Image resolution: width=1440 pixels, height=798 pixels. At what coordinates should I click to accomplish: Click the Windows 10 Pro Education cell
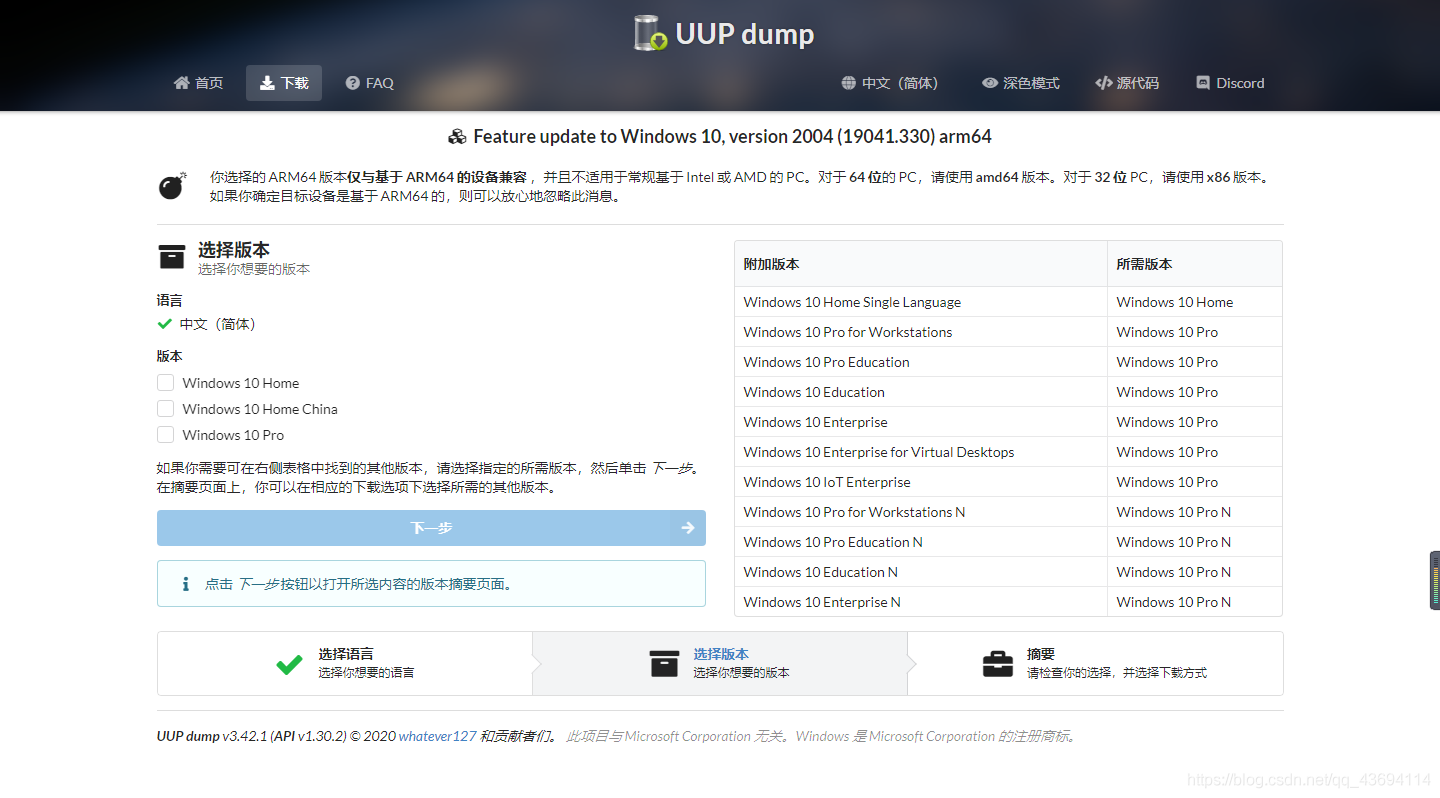tap(921, 362)
